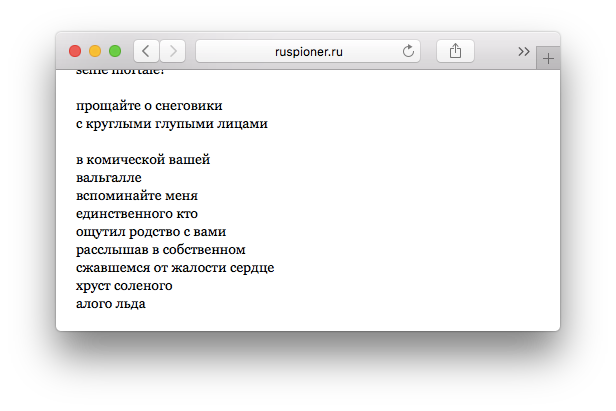Viewport: 616px width, 411px height.
Task: Go back to the previous page
Action: tap(146, 51)
